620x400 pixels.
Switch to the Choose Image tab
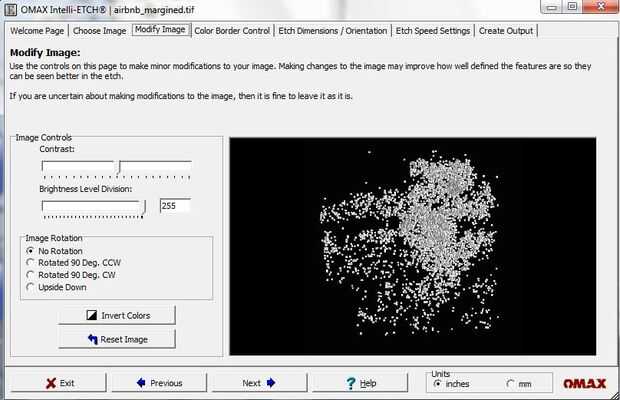[99, 31]
